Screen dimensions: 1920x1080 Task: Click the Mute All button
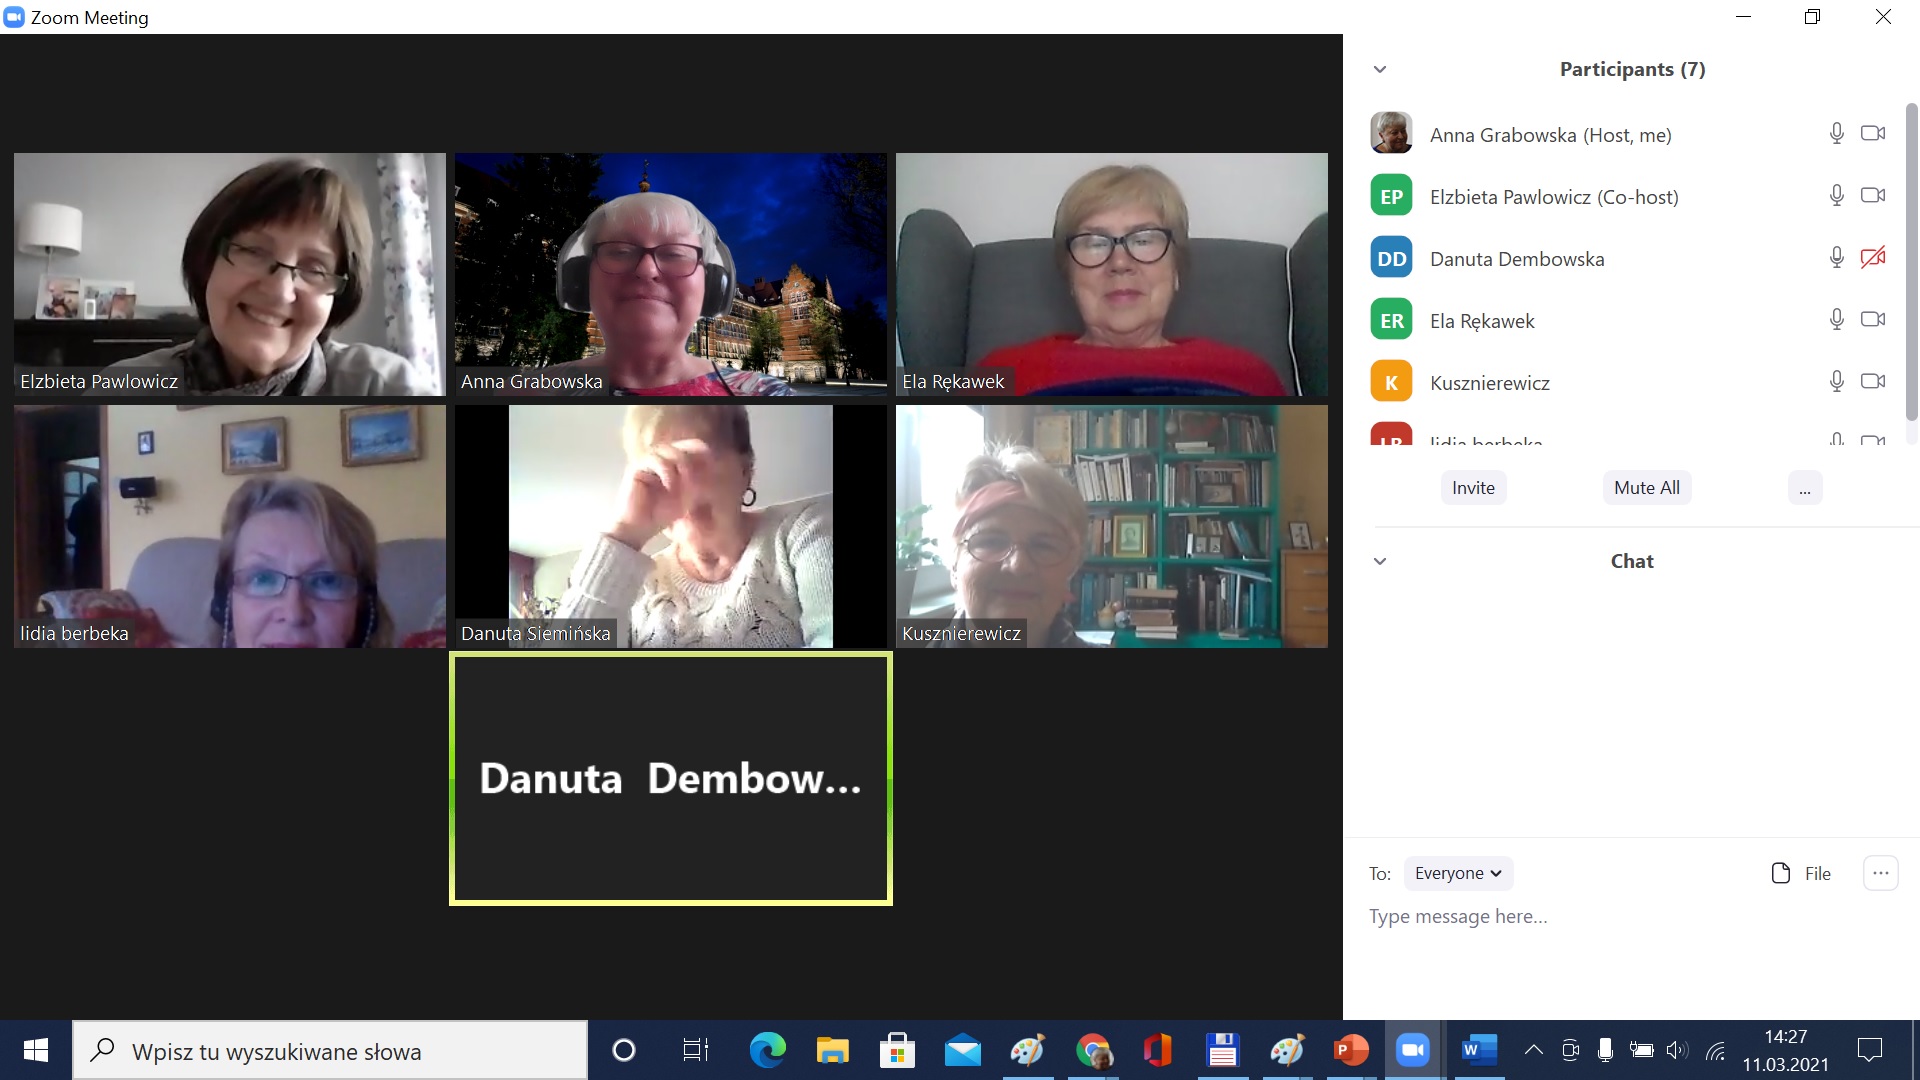tap(1646, 488)
